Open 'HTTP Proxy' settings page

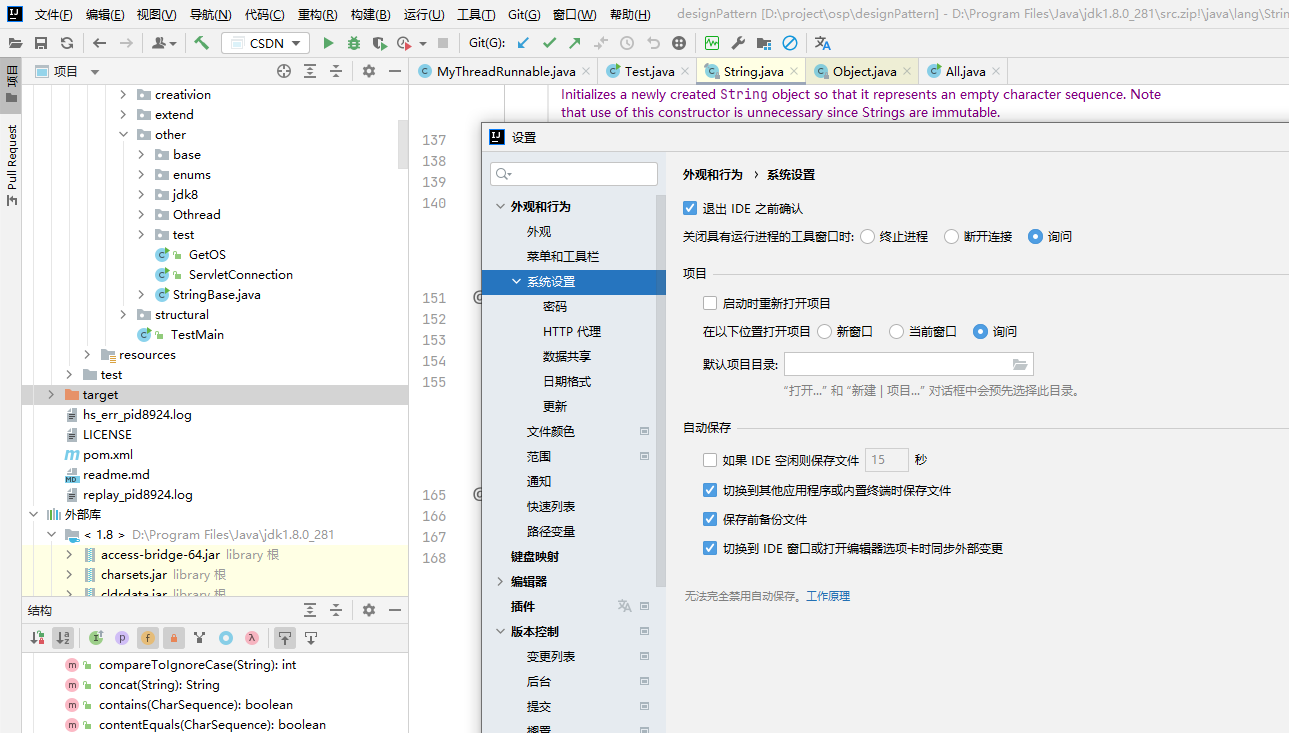[x=572, y=331]
